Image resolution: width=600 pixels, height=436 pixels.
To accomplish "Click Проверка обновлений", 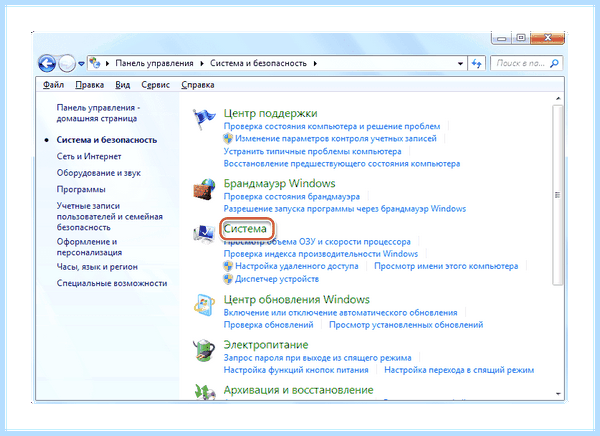I will click(x=268, y=325).
